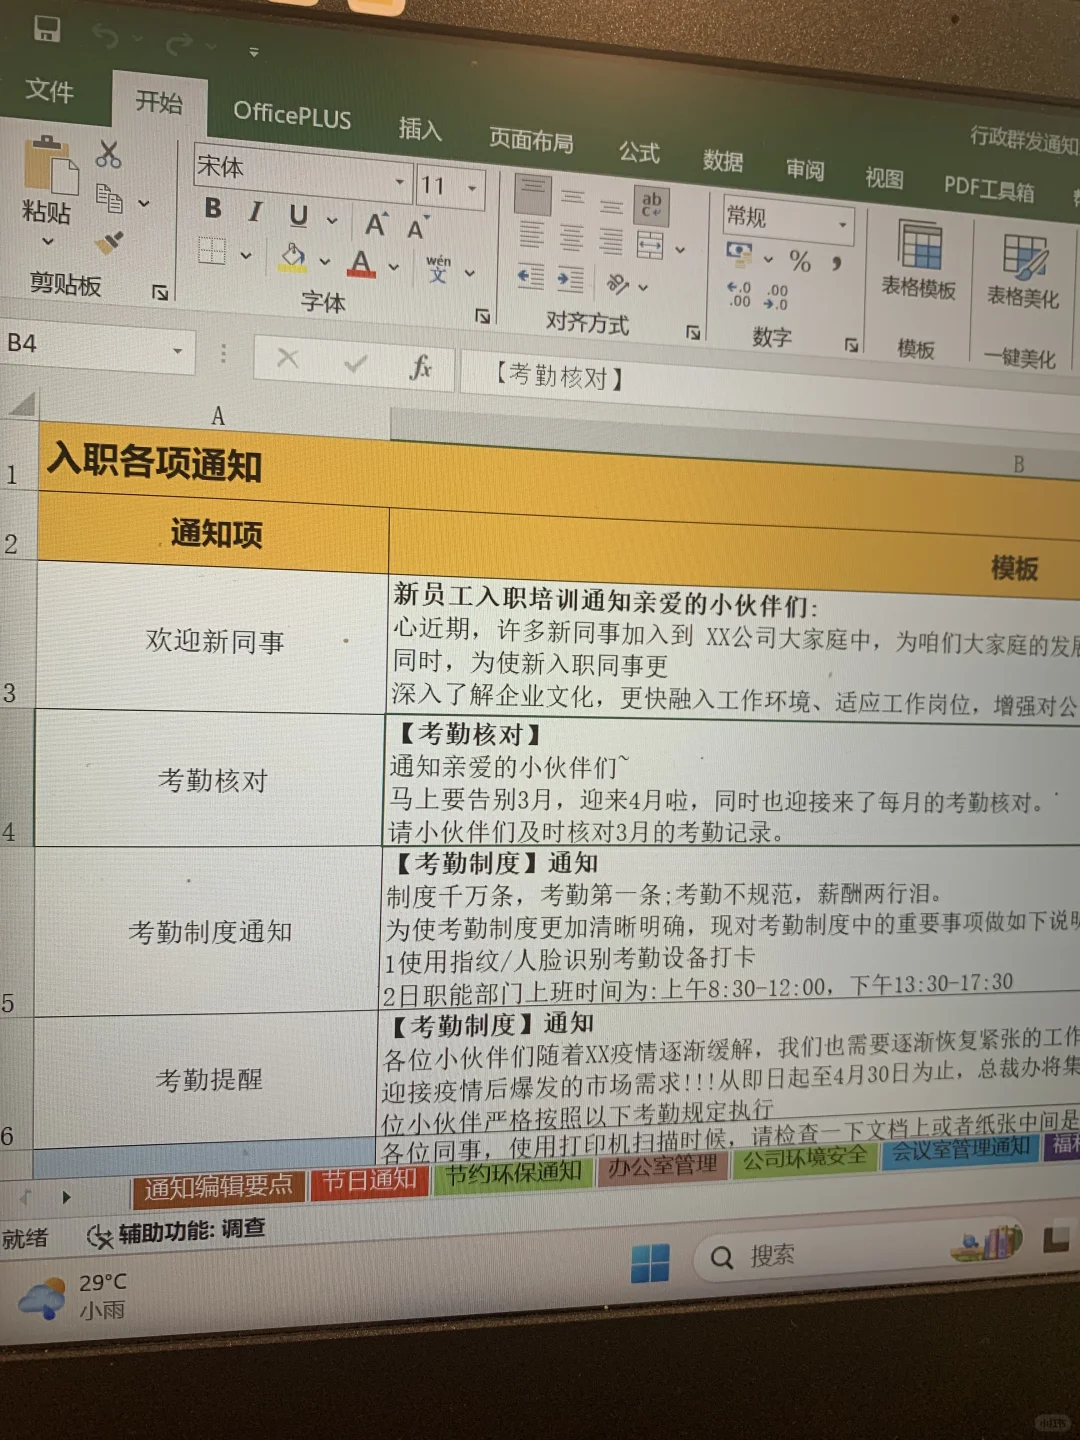The image size is (1080, 1440).
Task: Click the wén phonetic guide icon
Action: point(438,268)
